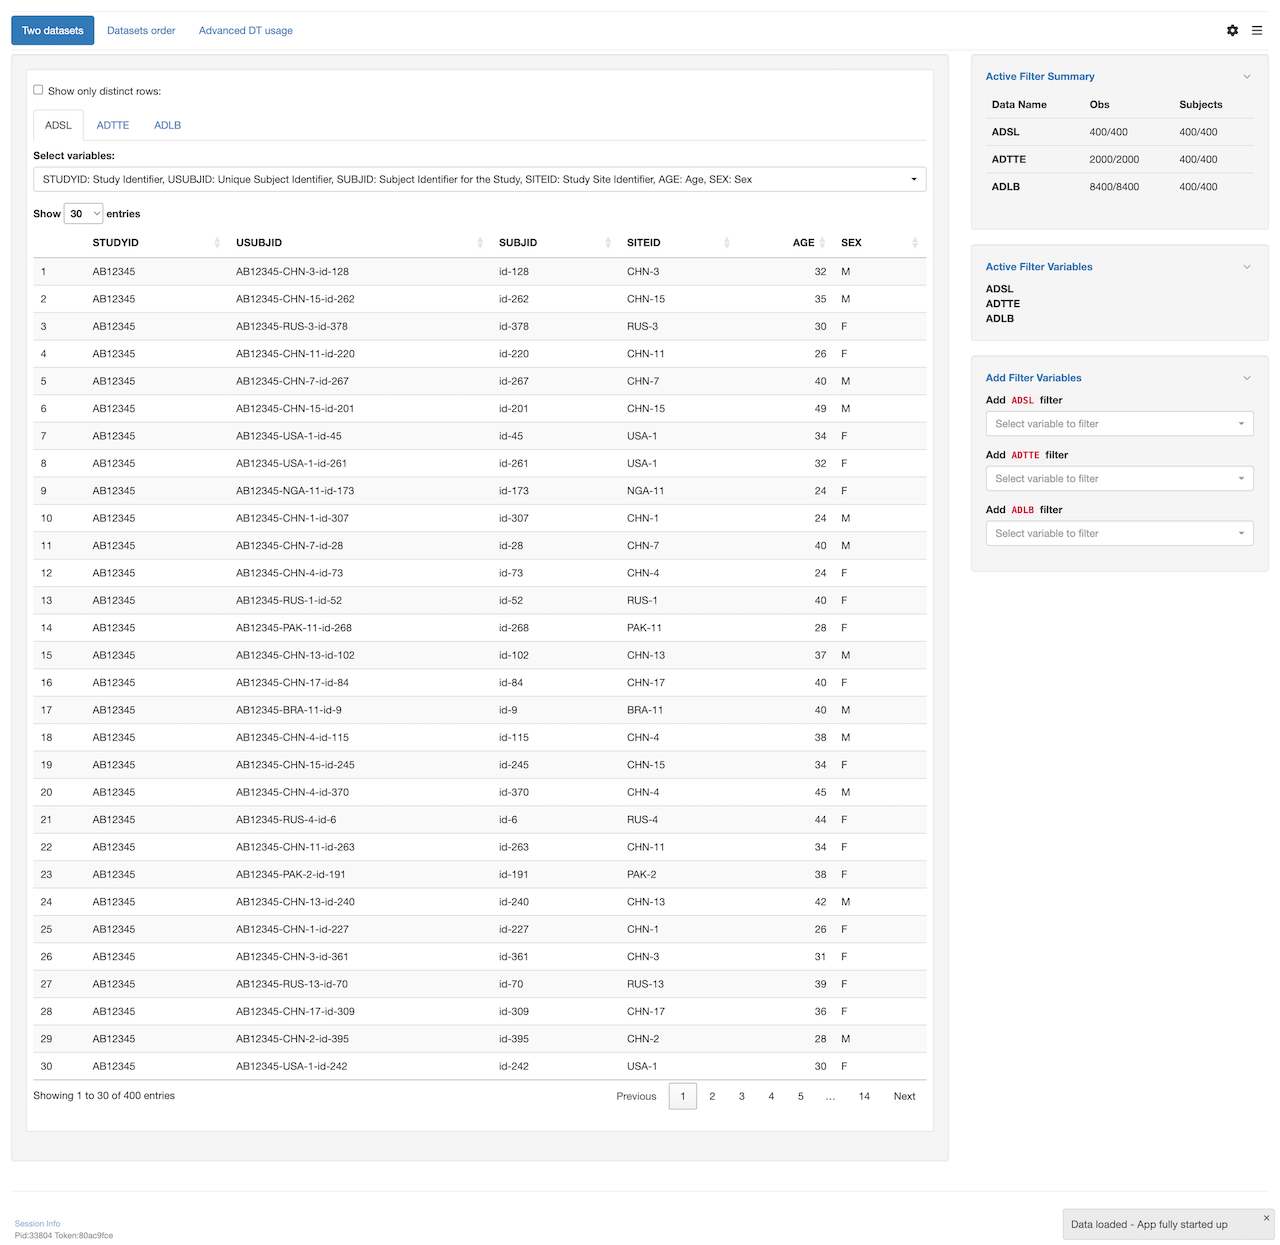This screenshot has height=1245, width=1280.
Task: Open the Advanced DT usage tab
Action: (x=245, y=31)
